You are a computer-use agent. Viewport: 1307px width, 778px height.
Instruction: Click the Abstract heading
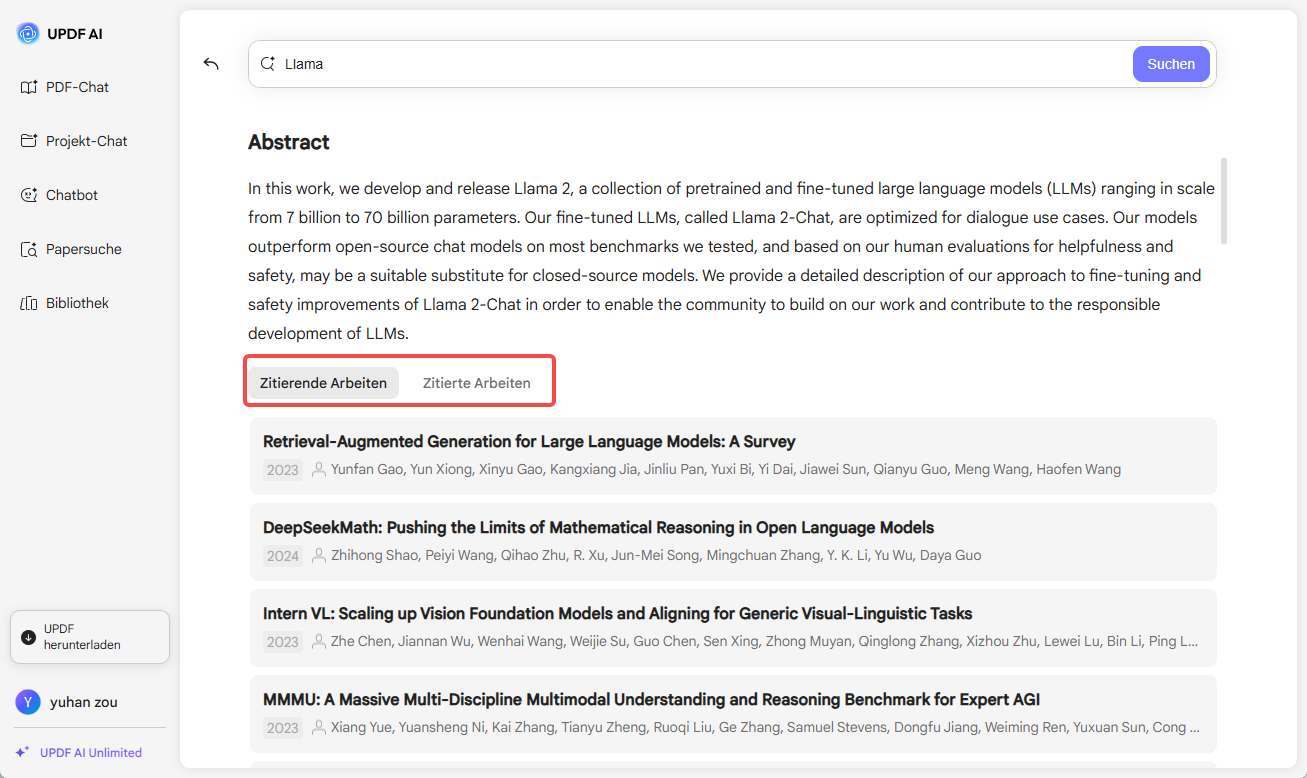289,142
